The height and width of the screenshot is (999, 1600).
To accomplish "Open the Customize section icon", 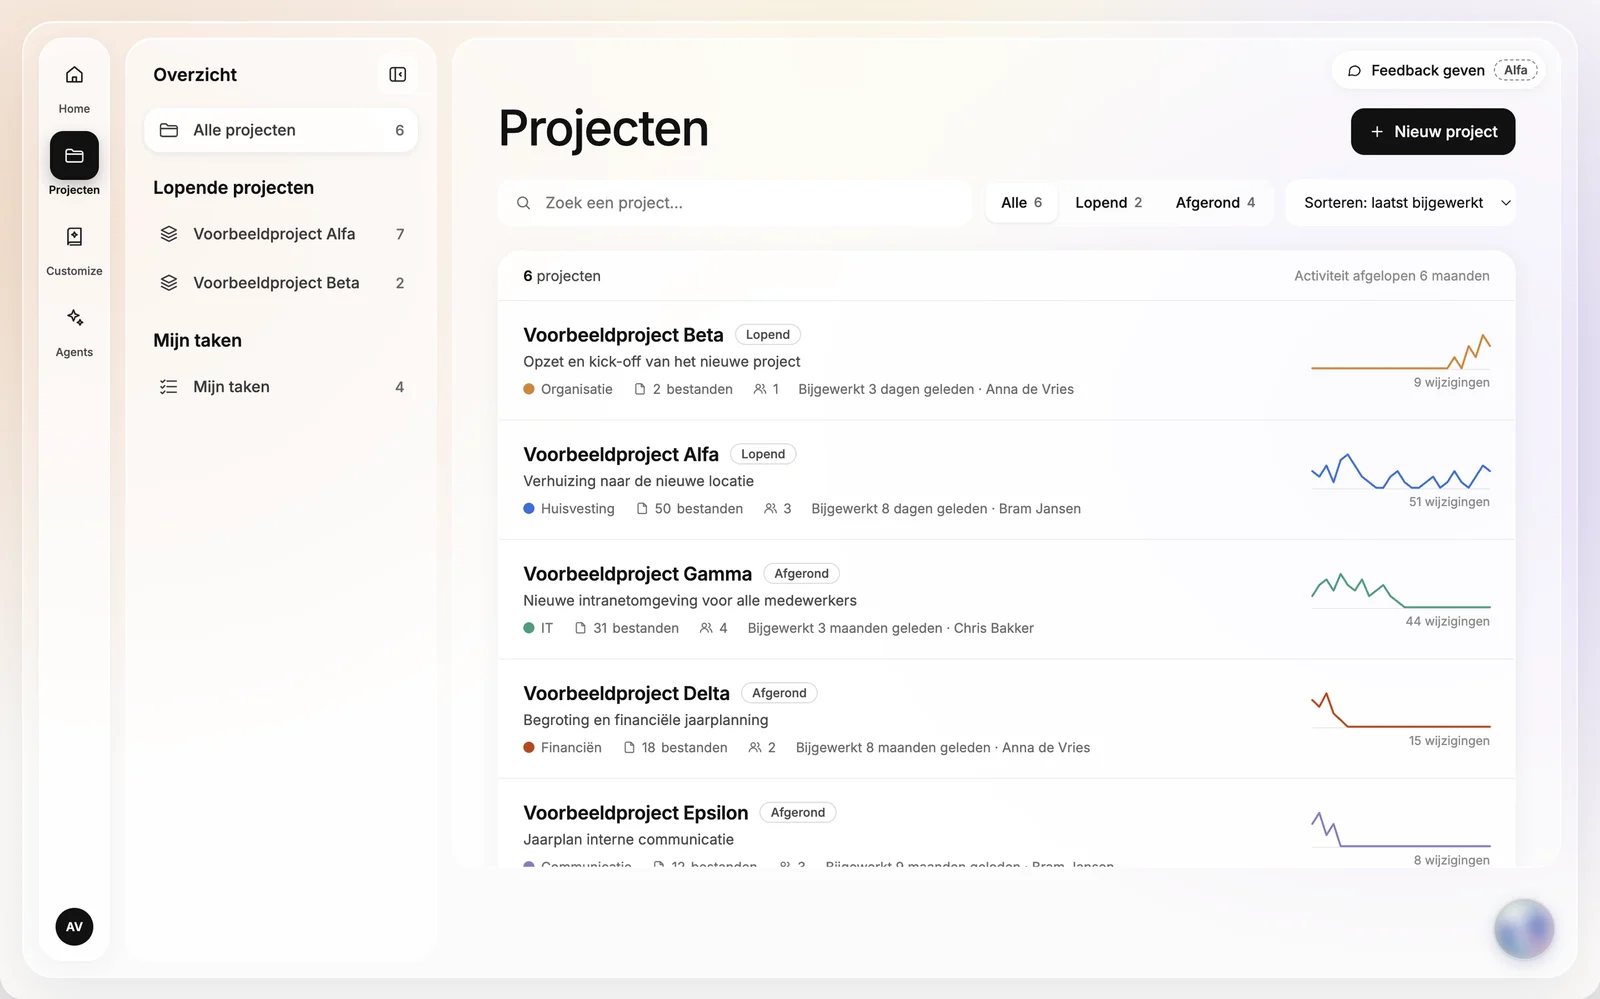I will [74, 237].
